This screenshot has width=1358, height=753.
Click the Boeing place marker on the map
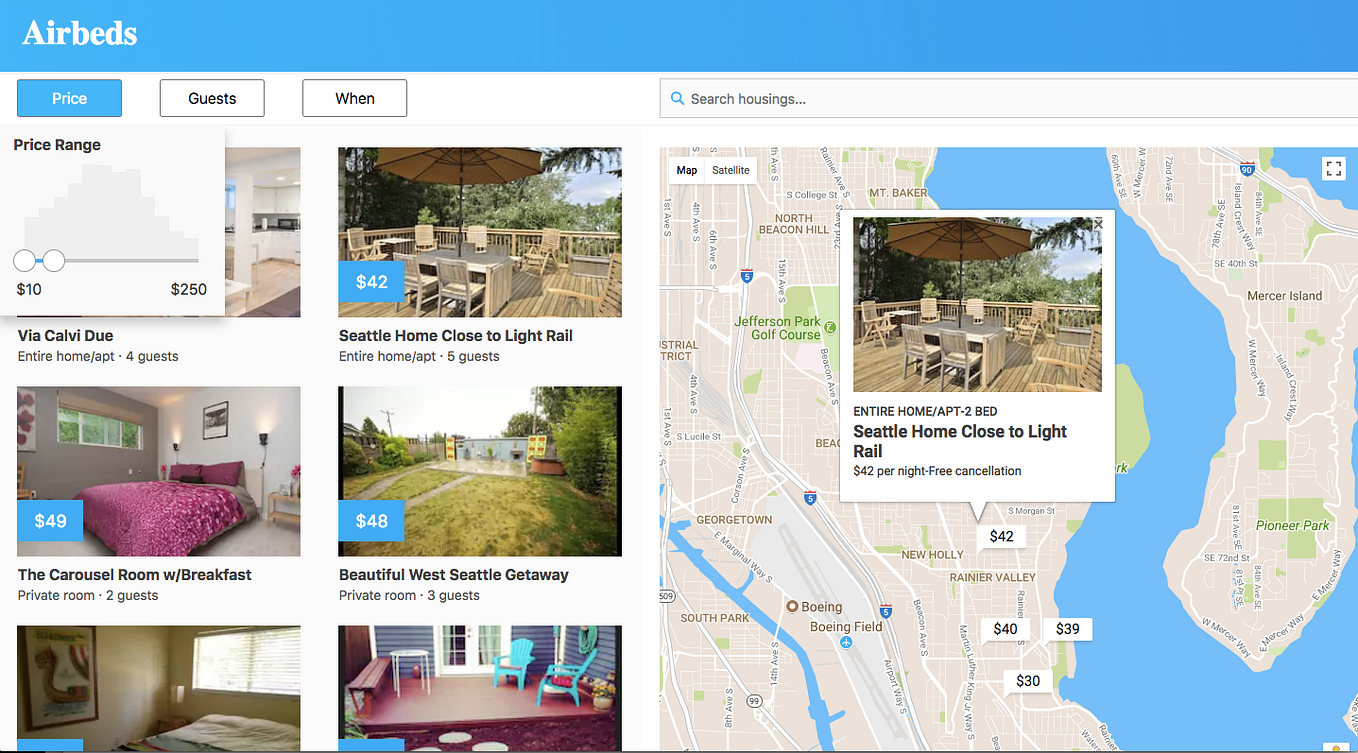(790, 606)
